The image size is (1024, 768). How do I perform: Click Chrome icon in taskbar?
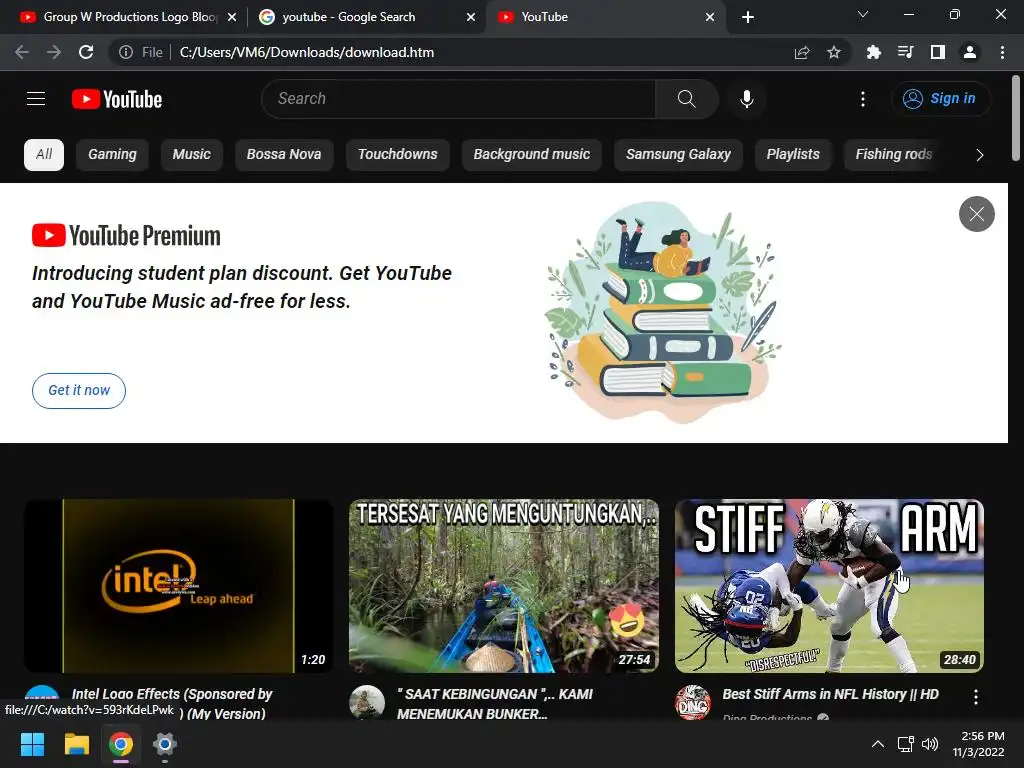click(121, 744)
